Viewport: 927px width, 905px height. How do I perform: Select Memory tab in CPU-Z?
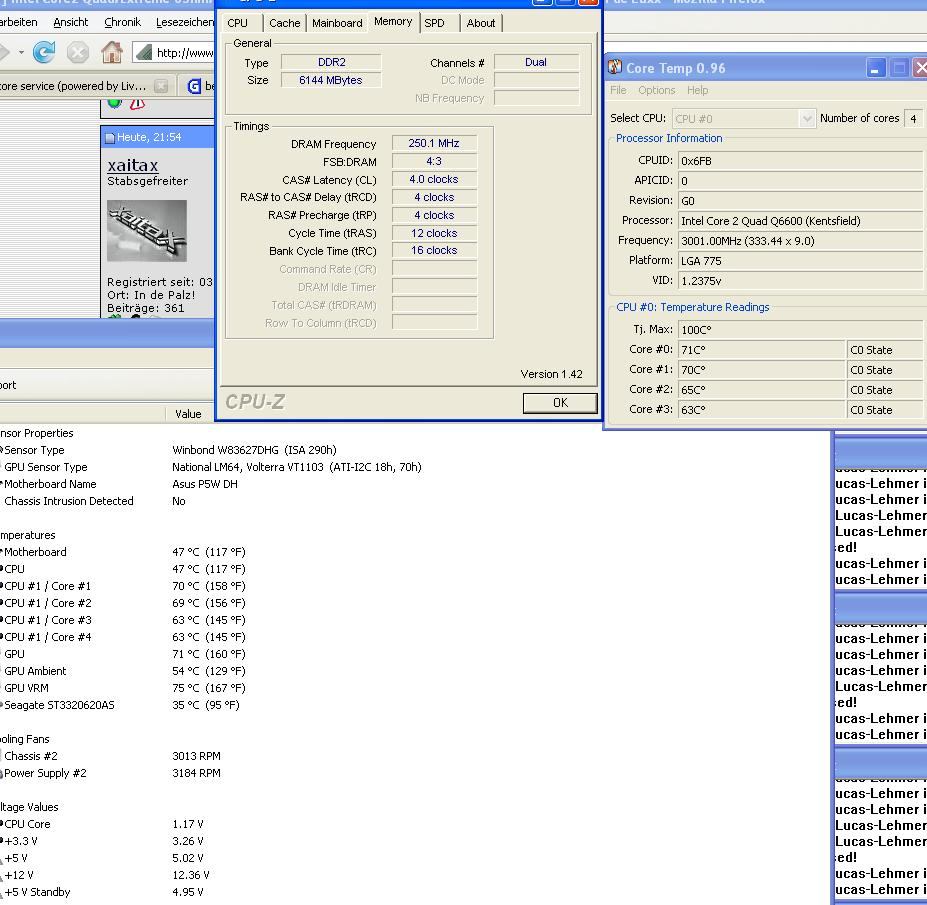[x=393, y=21]
